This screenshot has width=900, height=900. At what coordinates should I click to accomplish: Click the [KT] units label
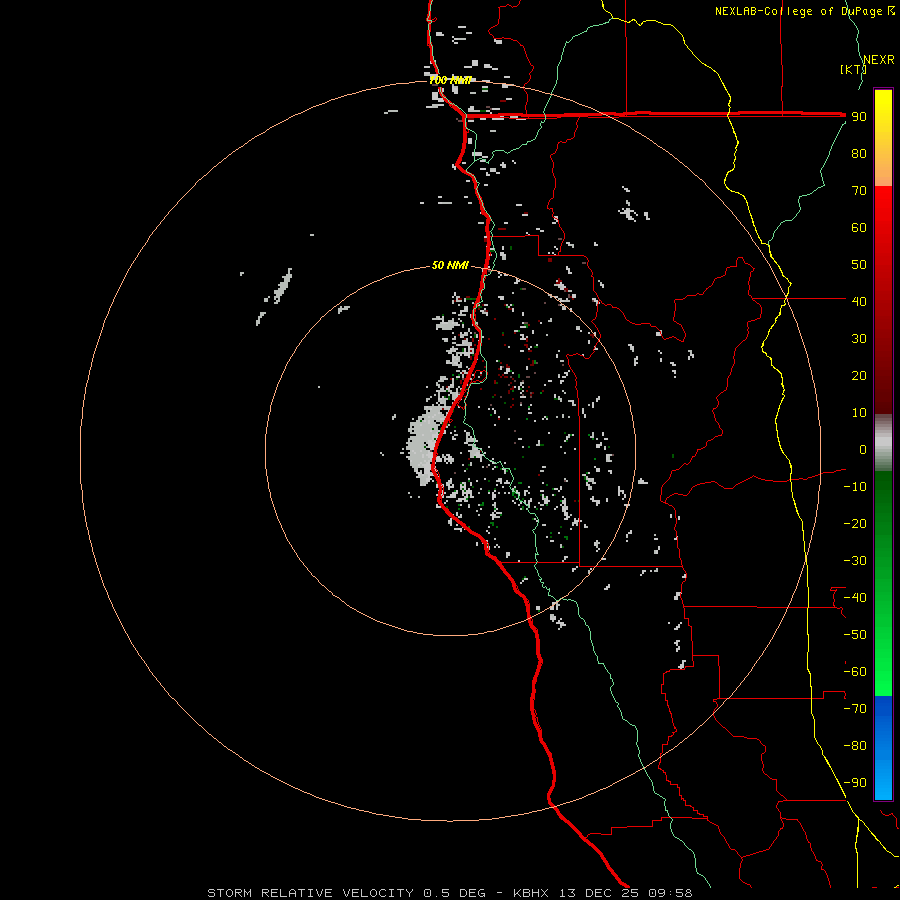coord(853,69)
